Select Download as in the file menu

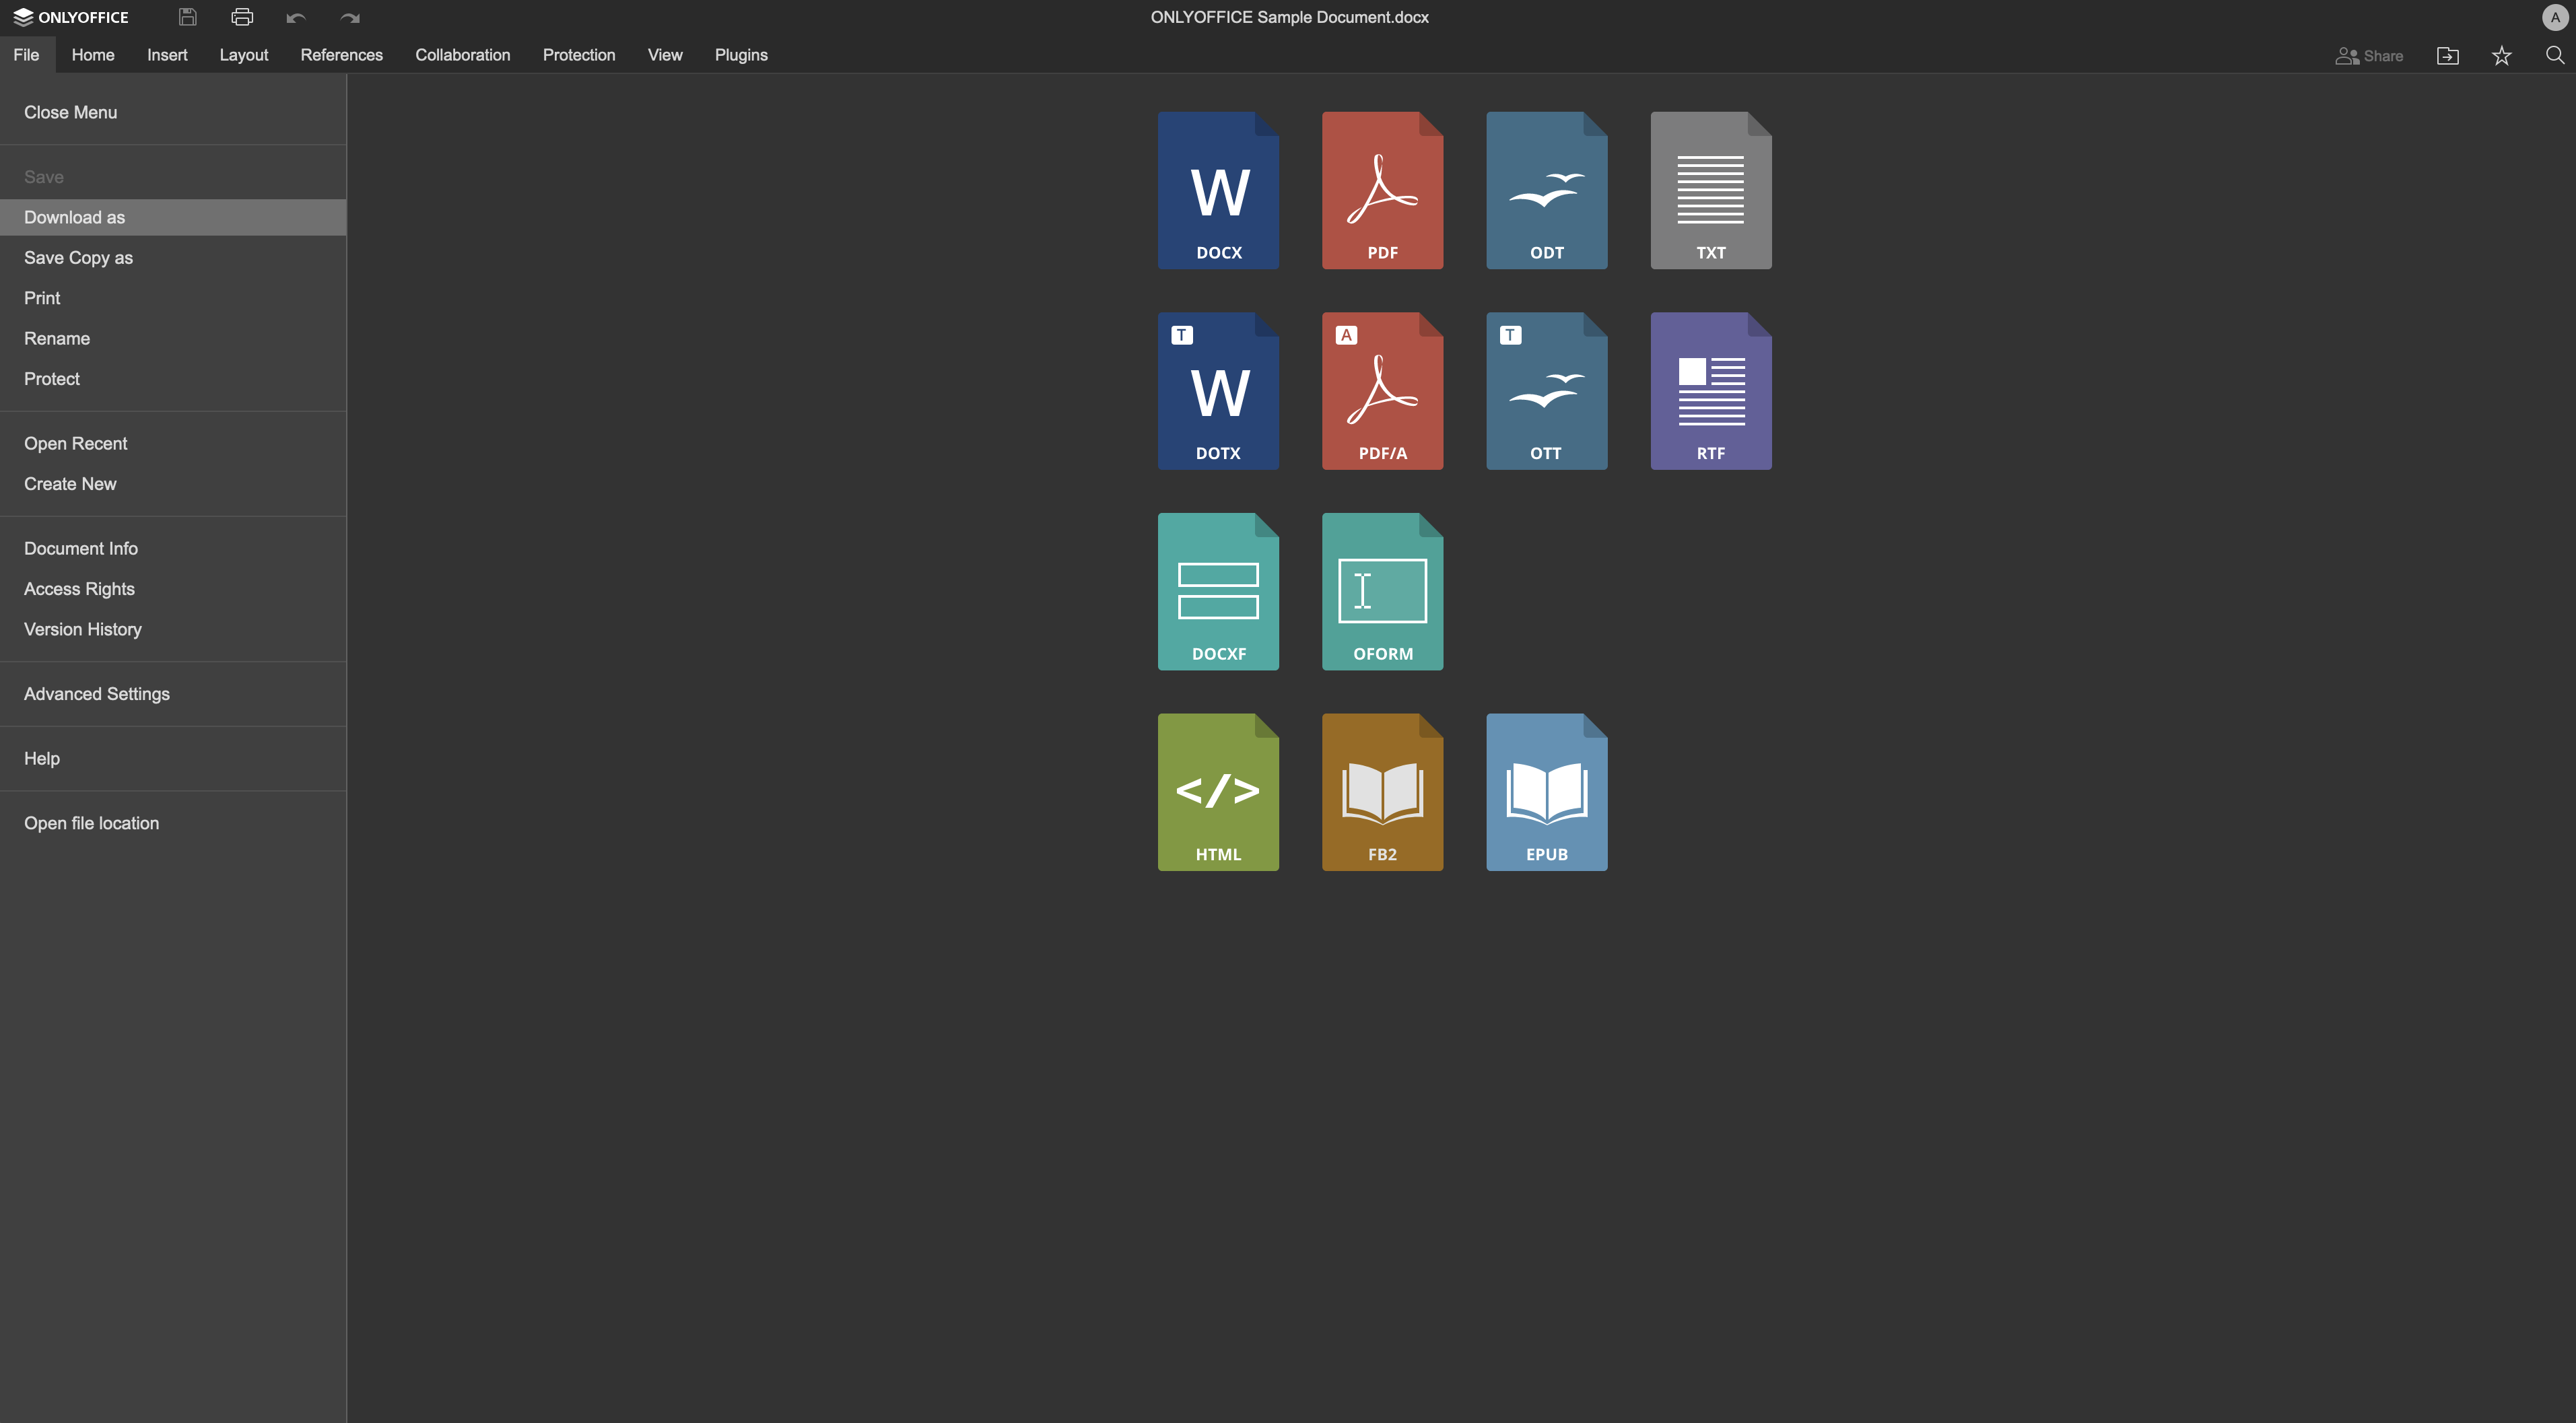[173, 217]
